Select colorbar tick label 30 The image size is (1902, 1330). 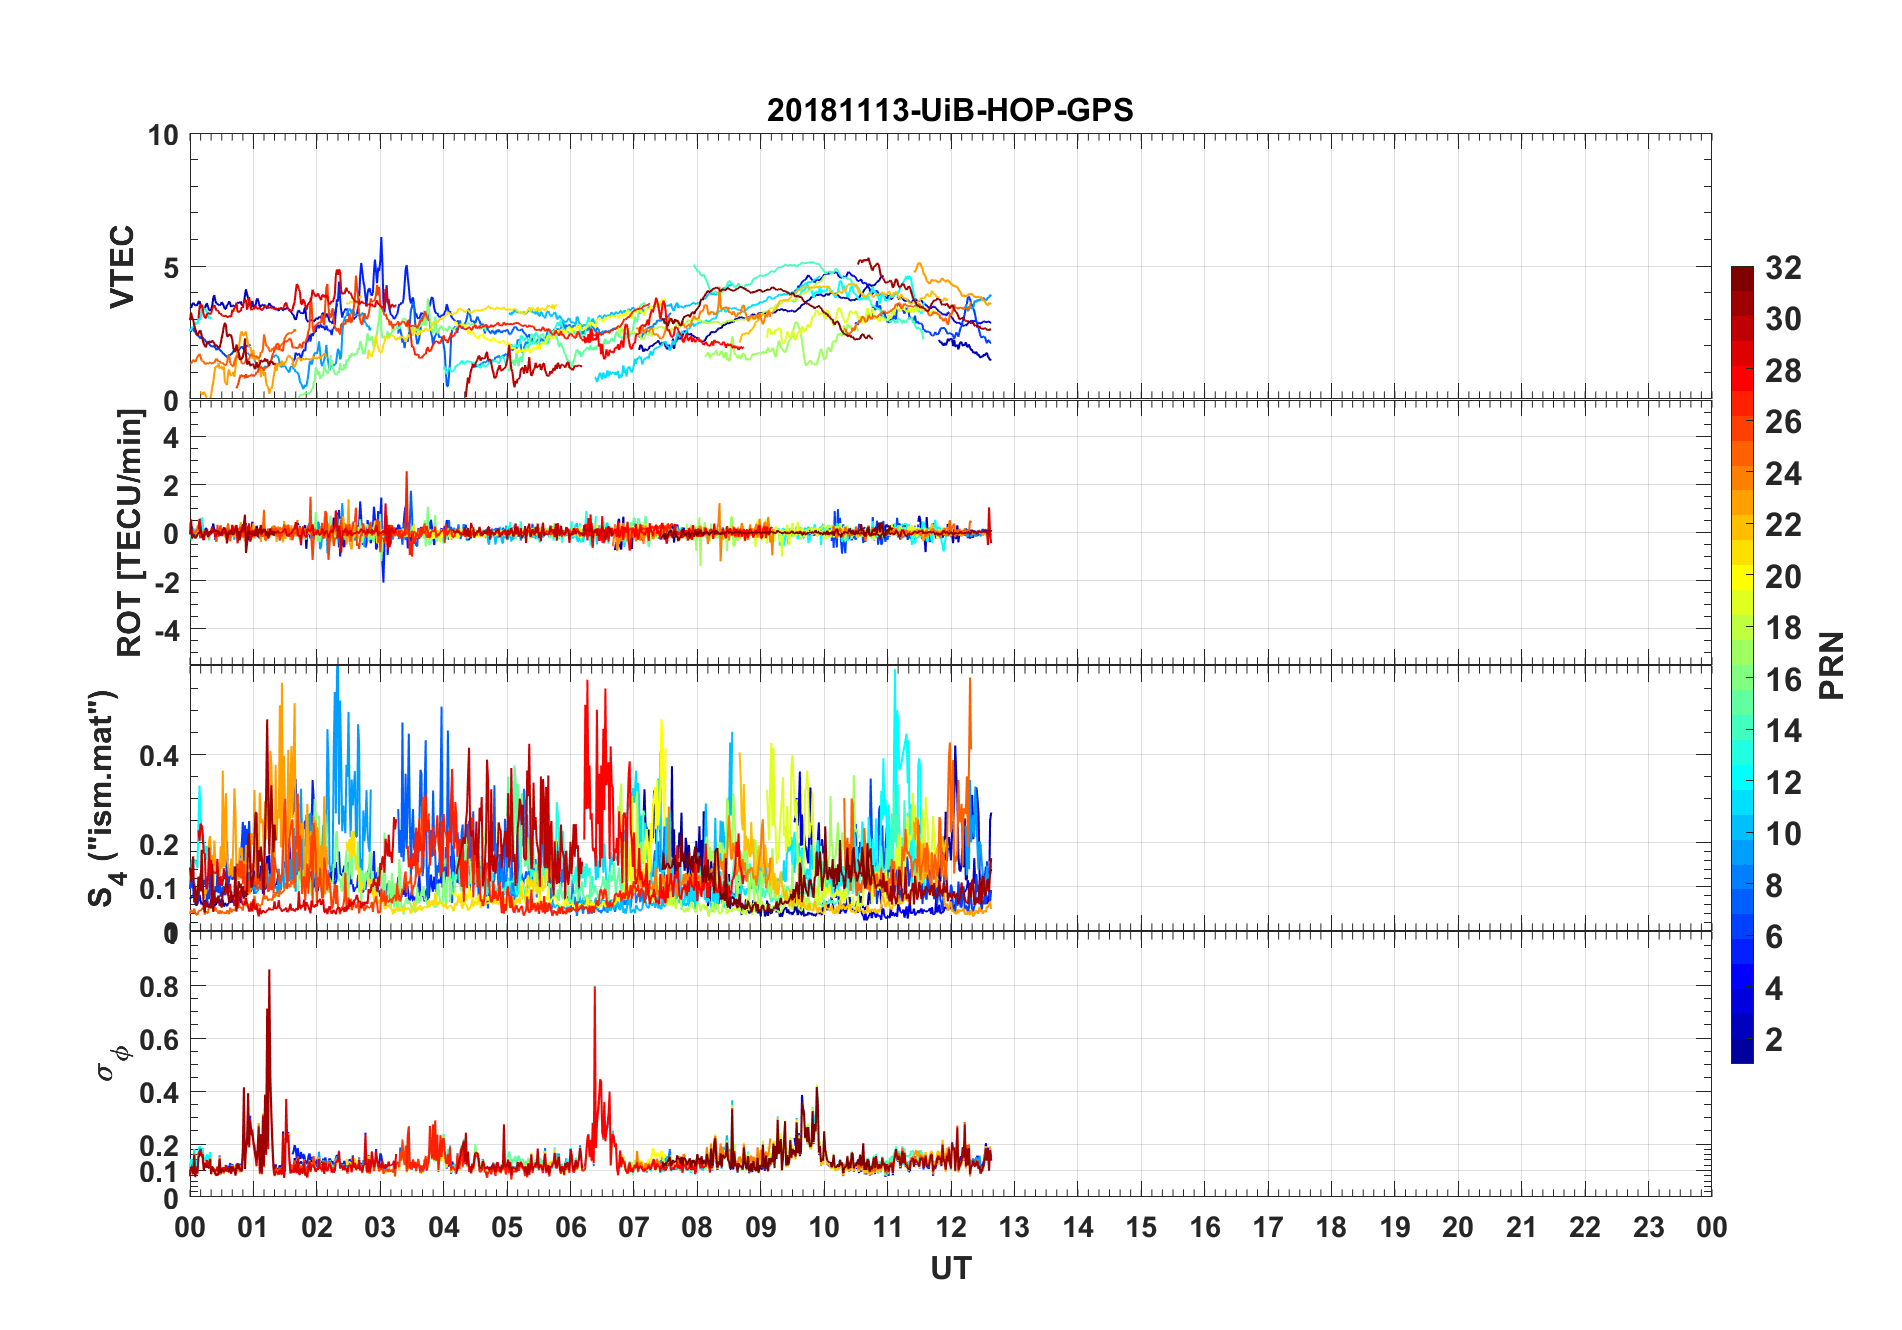coord(1783,319)
